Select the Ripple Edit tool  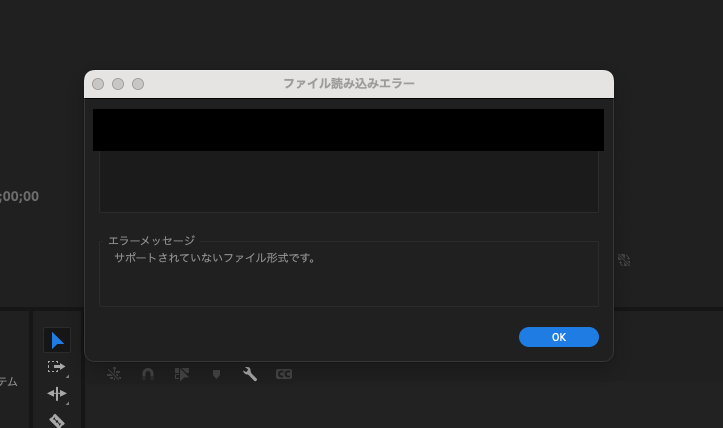57,394
